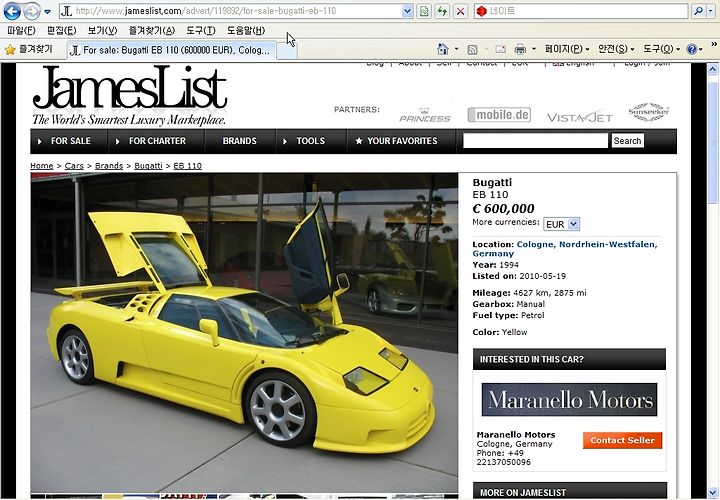The width and height of the screenshot is (720, 500).
Task: Click the Mileage 4627 km value
Action: tap(550, 292)
